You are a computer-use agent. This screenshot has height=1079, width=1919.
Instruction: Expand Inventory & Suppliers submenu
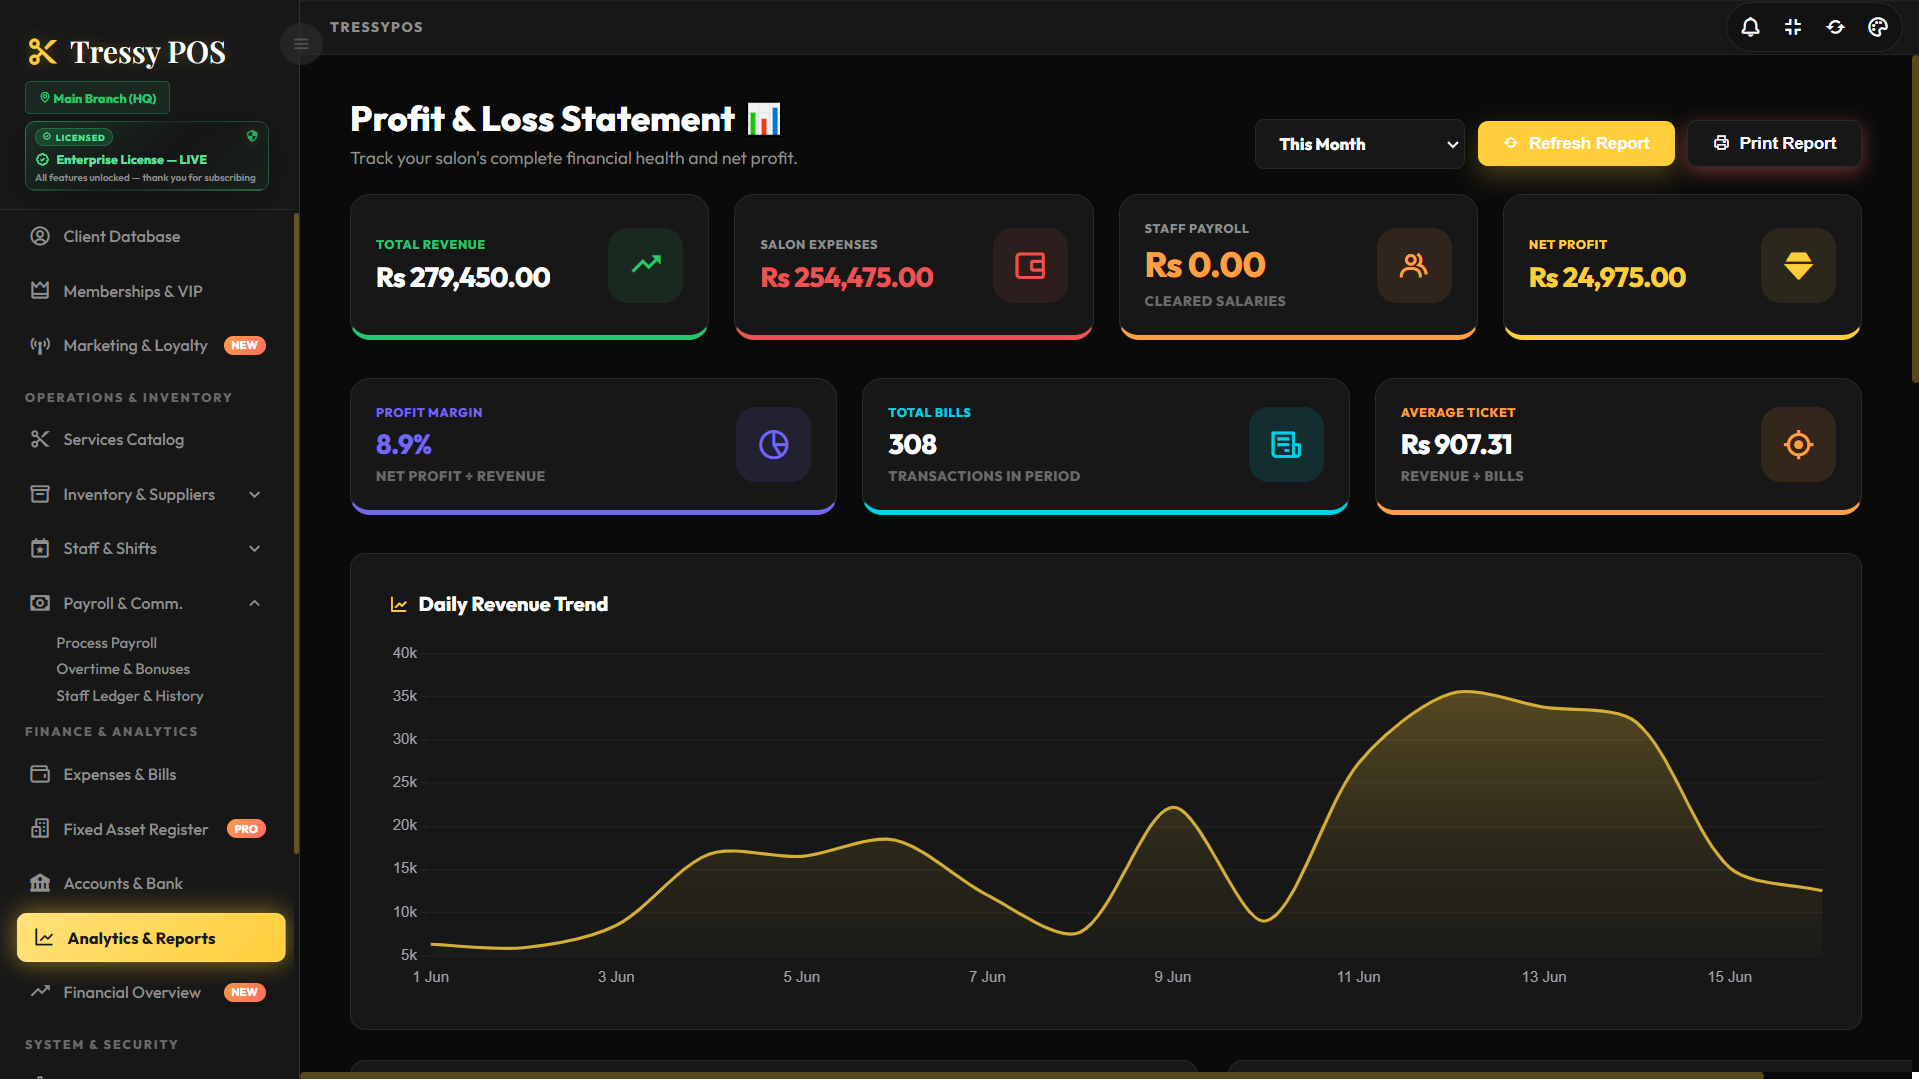(254, 494)
